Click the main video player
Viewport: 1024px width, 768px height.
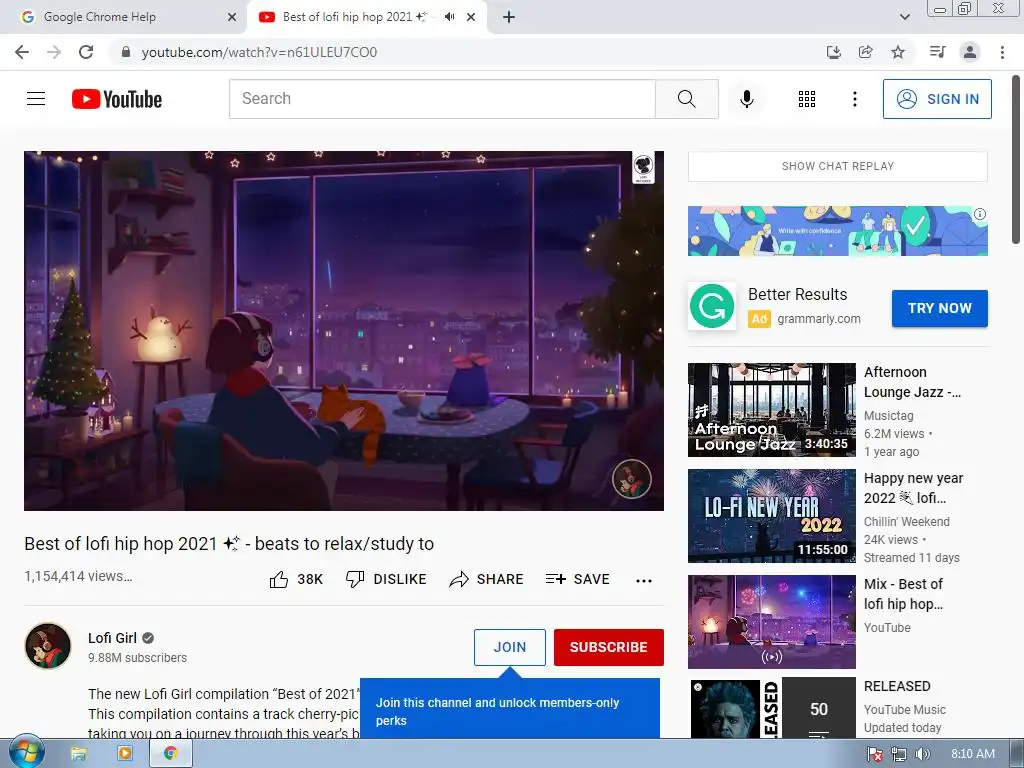pyautogui.click(x=344, y=330)
